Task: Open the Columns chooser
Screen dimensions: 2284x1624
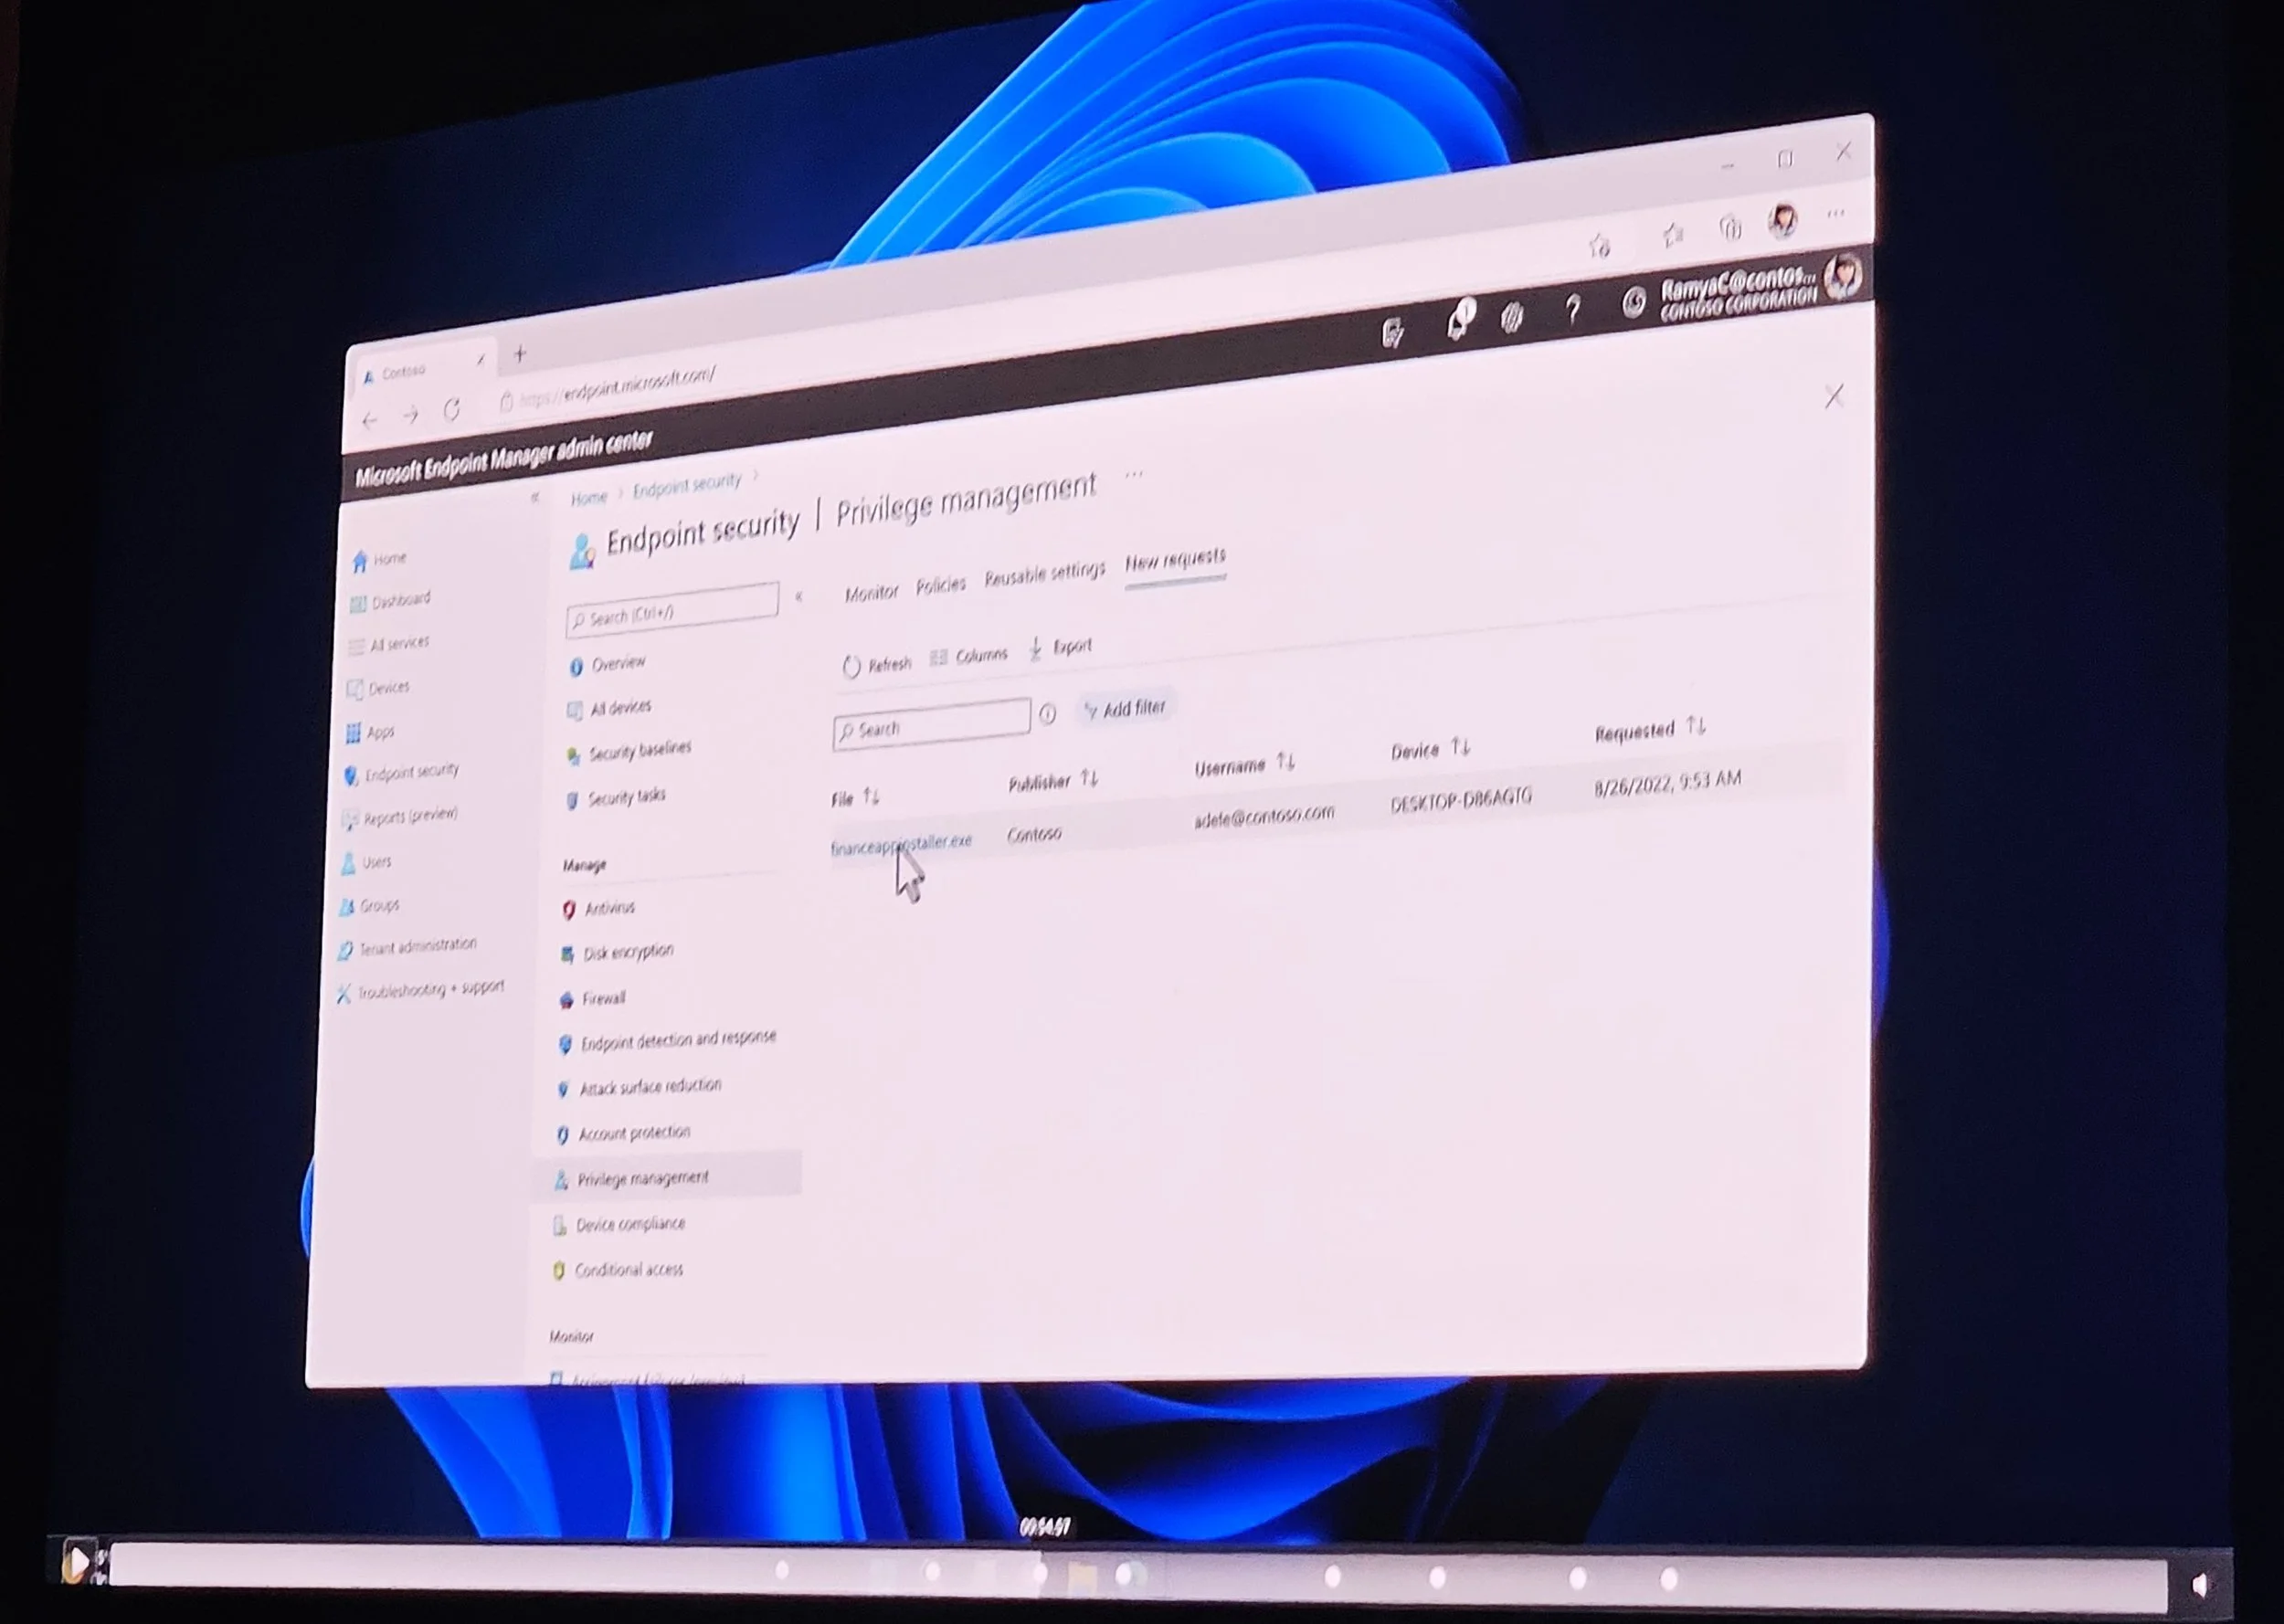Action: [x=969, y=656]
